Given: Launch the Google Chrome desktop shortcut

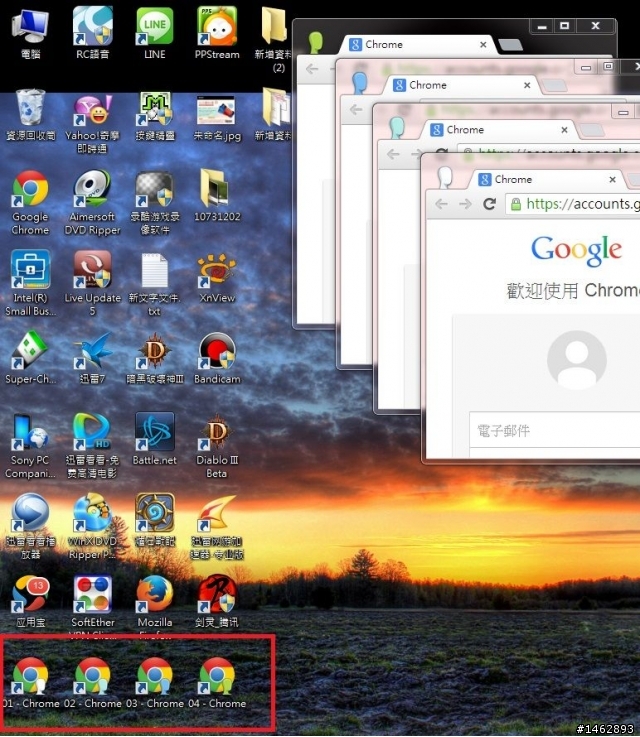Looking at the screenshot, I should pos(30,202).
